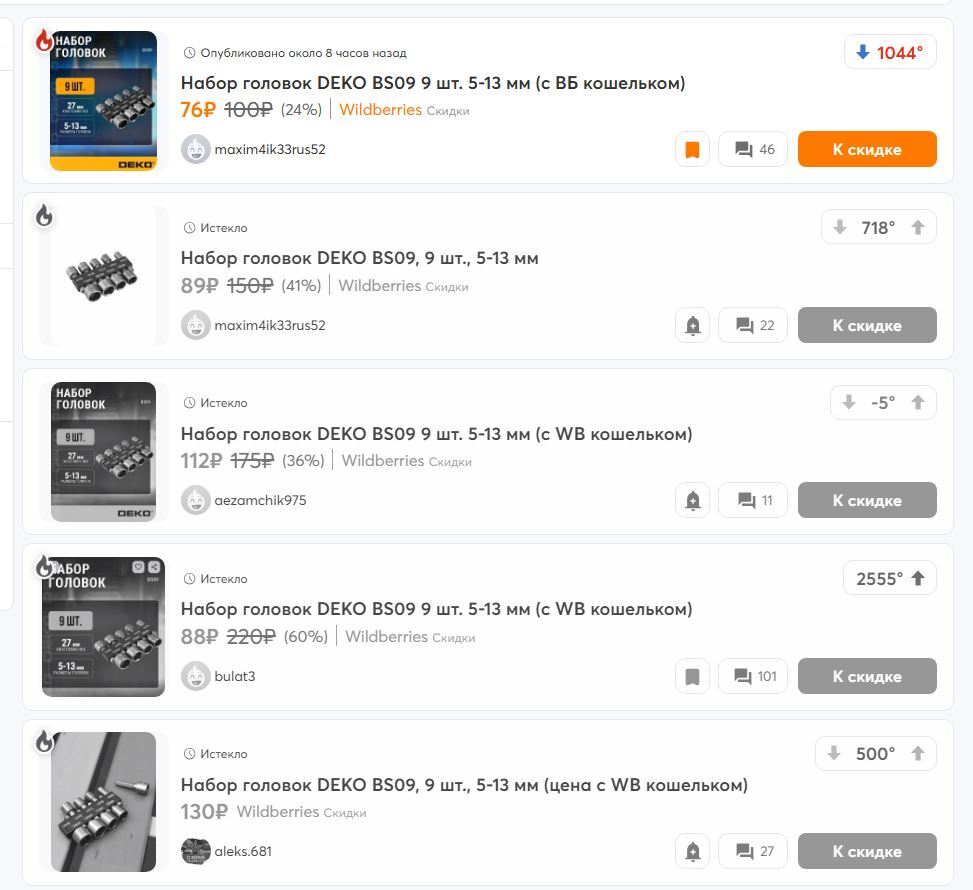Upvote the deal rated 2555°
The width and height of the screenshot is (973, 890).
918,578
